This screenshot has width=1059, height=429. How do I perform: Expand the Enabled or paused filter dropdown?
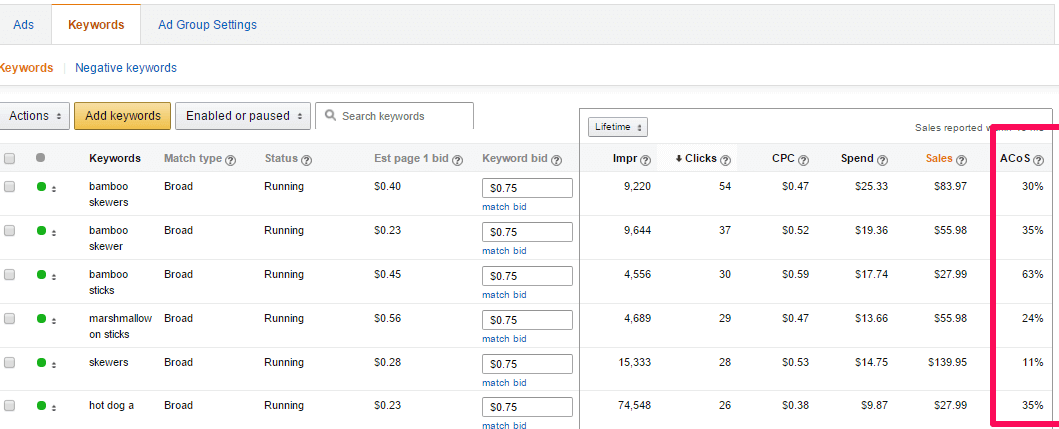point(243,116)
